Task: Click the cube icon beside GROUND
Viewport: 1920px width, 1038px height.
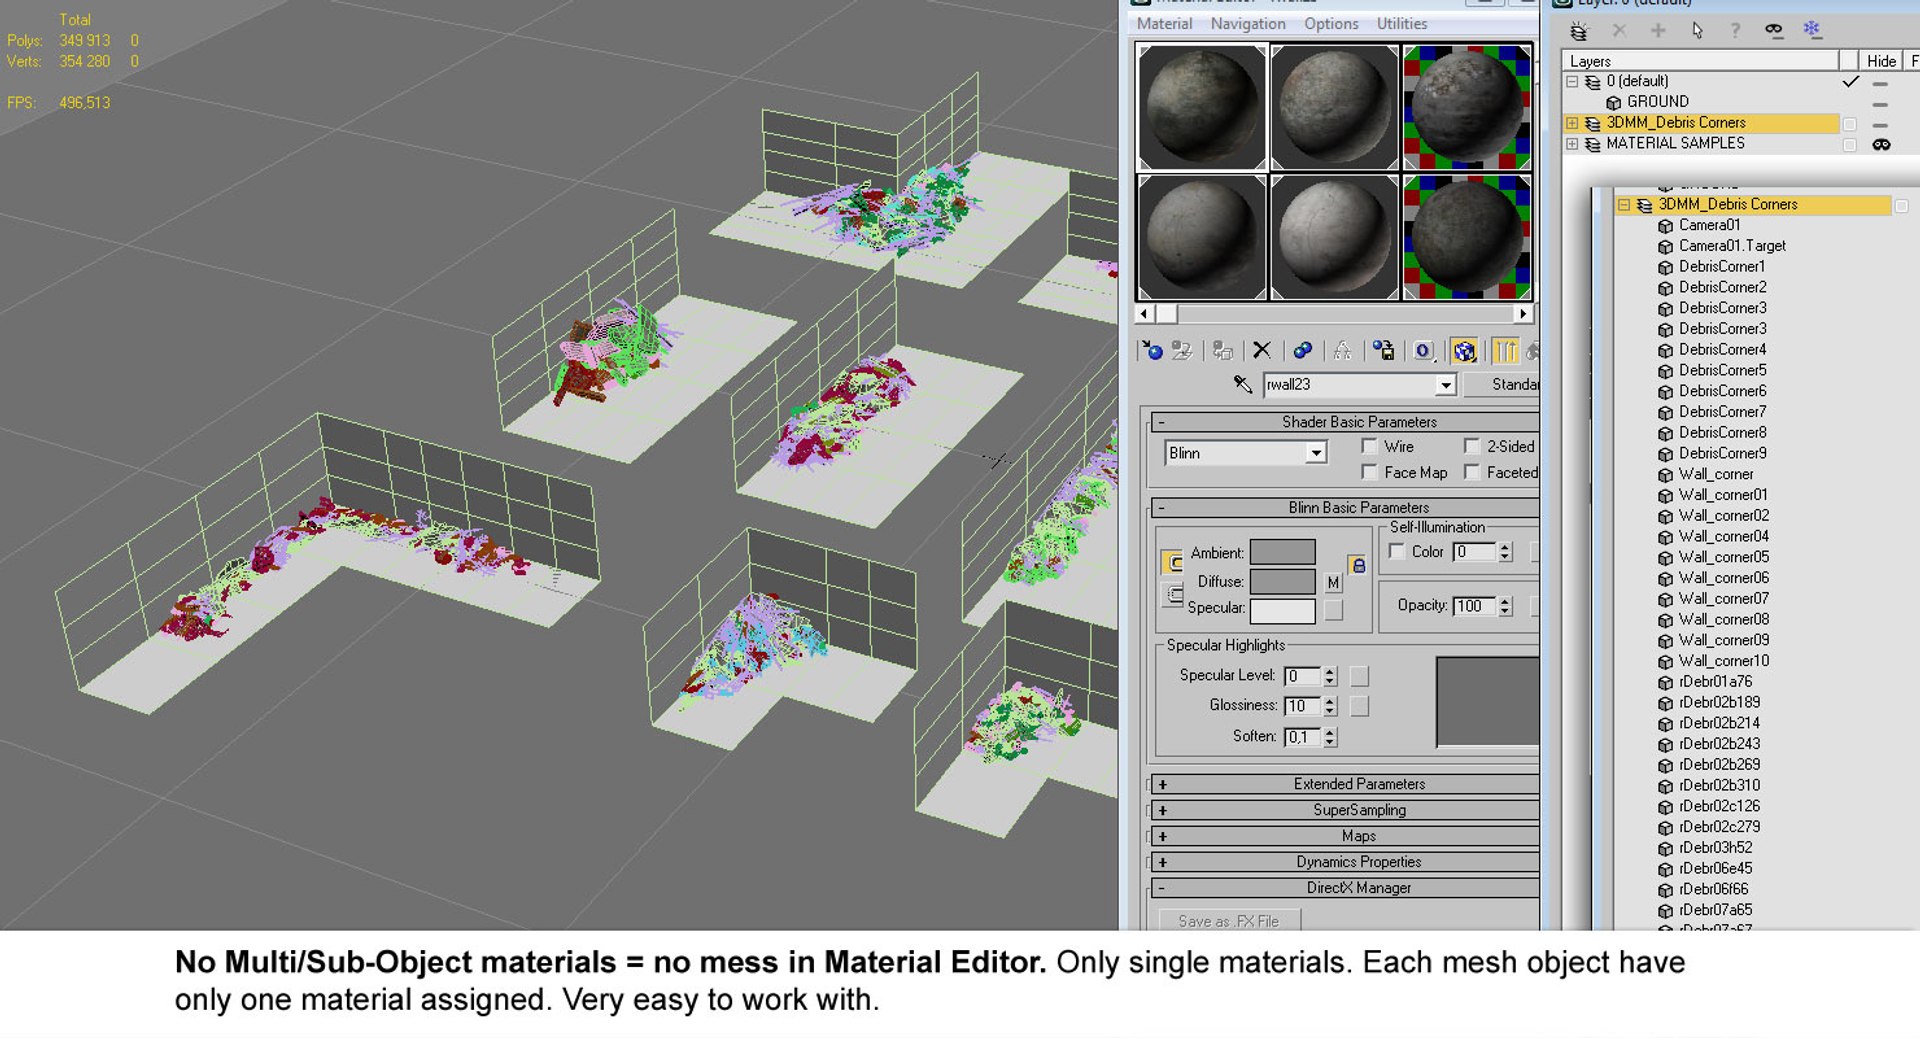Action: [x=1613, y=102]
